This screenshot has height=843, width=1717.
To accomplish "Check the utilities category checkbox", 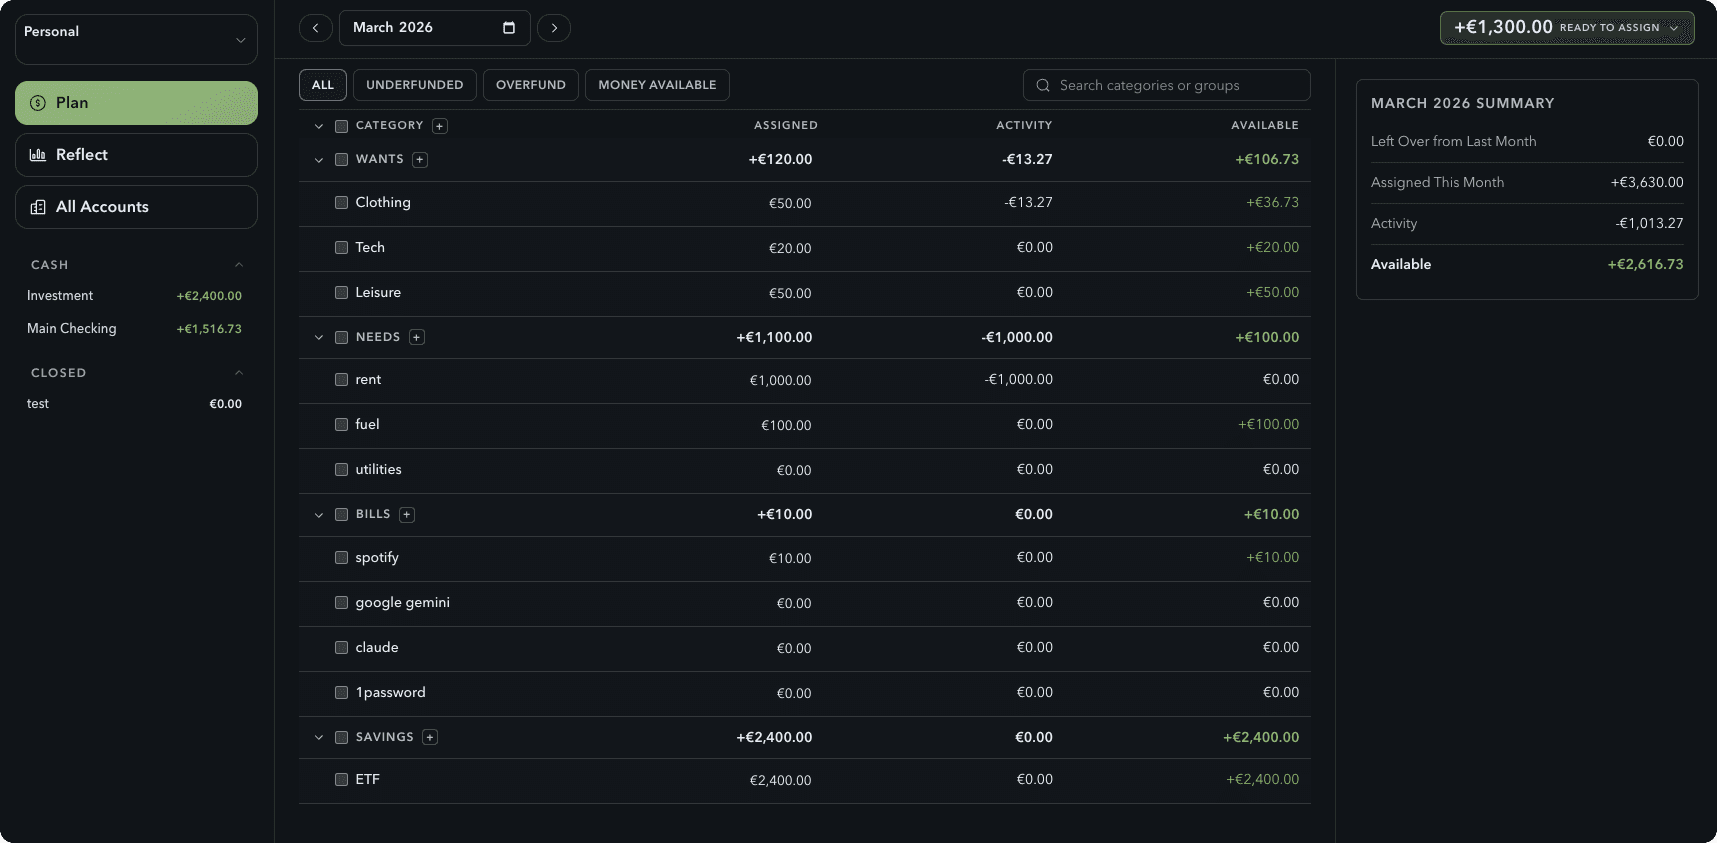I will point(341,469).
